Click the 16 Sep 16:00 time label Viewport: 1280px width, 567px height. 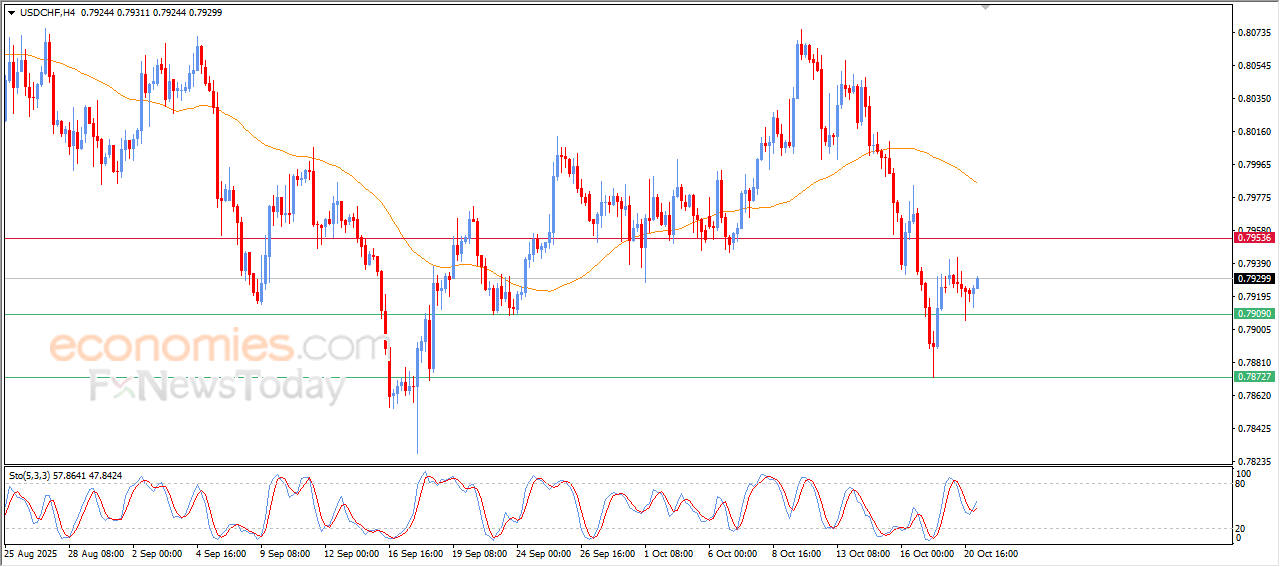[416, 552]
